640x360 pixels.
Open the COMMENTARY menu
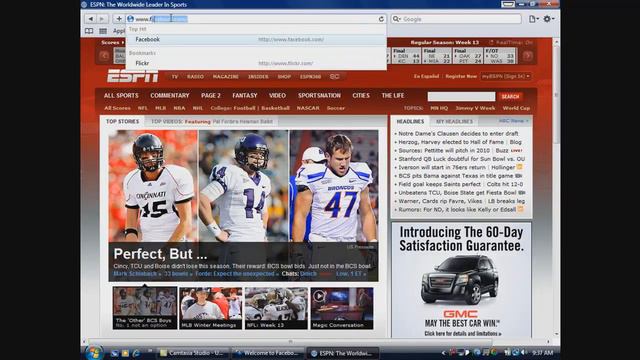tap(170, 96)
